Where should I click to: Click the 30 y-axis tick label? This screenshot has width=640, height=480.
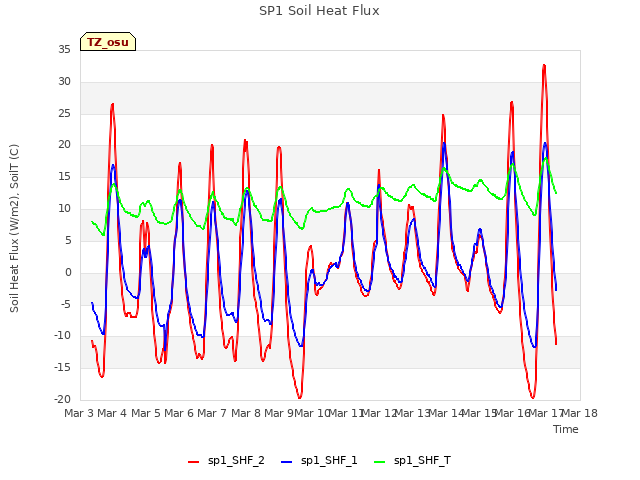(x=64, y=82)
